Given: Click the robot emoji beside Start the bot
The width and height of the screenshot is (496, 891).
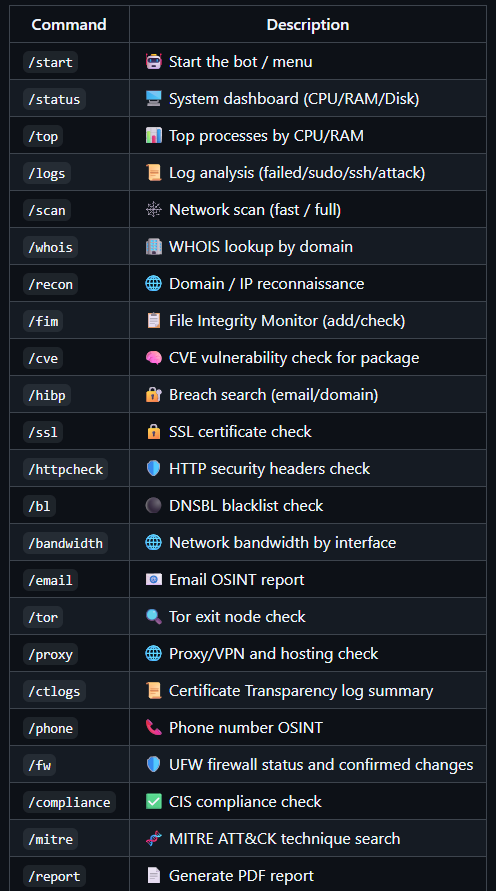Looking at the screenshot, I should tap(153, 61).
